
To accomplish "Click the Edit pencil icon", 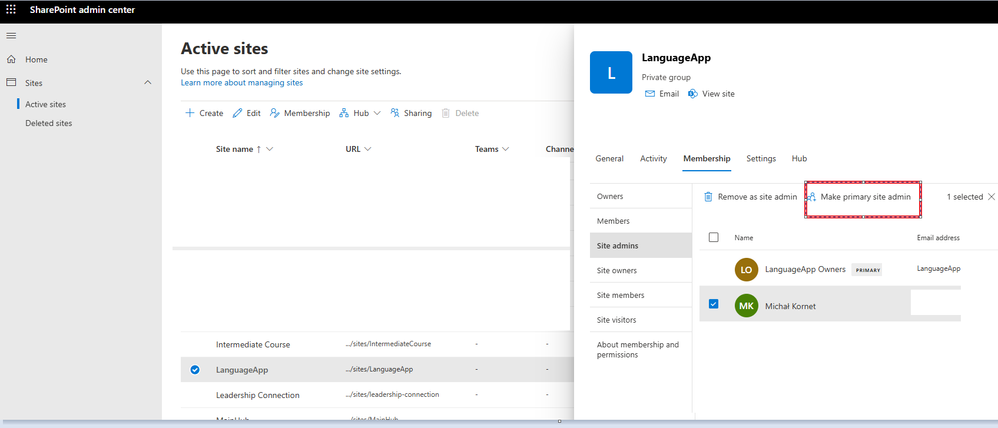I will point(237,113).
